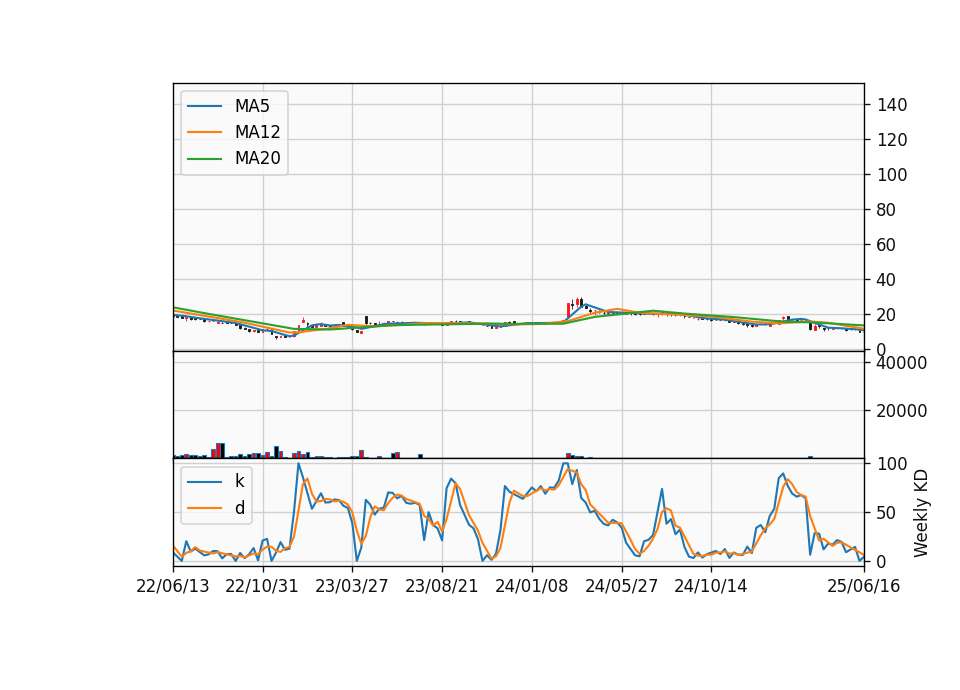Click the 22/10/31 date tick label
960x690 pixels.
coord(262,586)
